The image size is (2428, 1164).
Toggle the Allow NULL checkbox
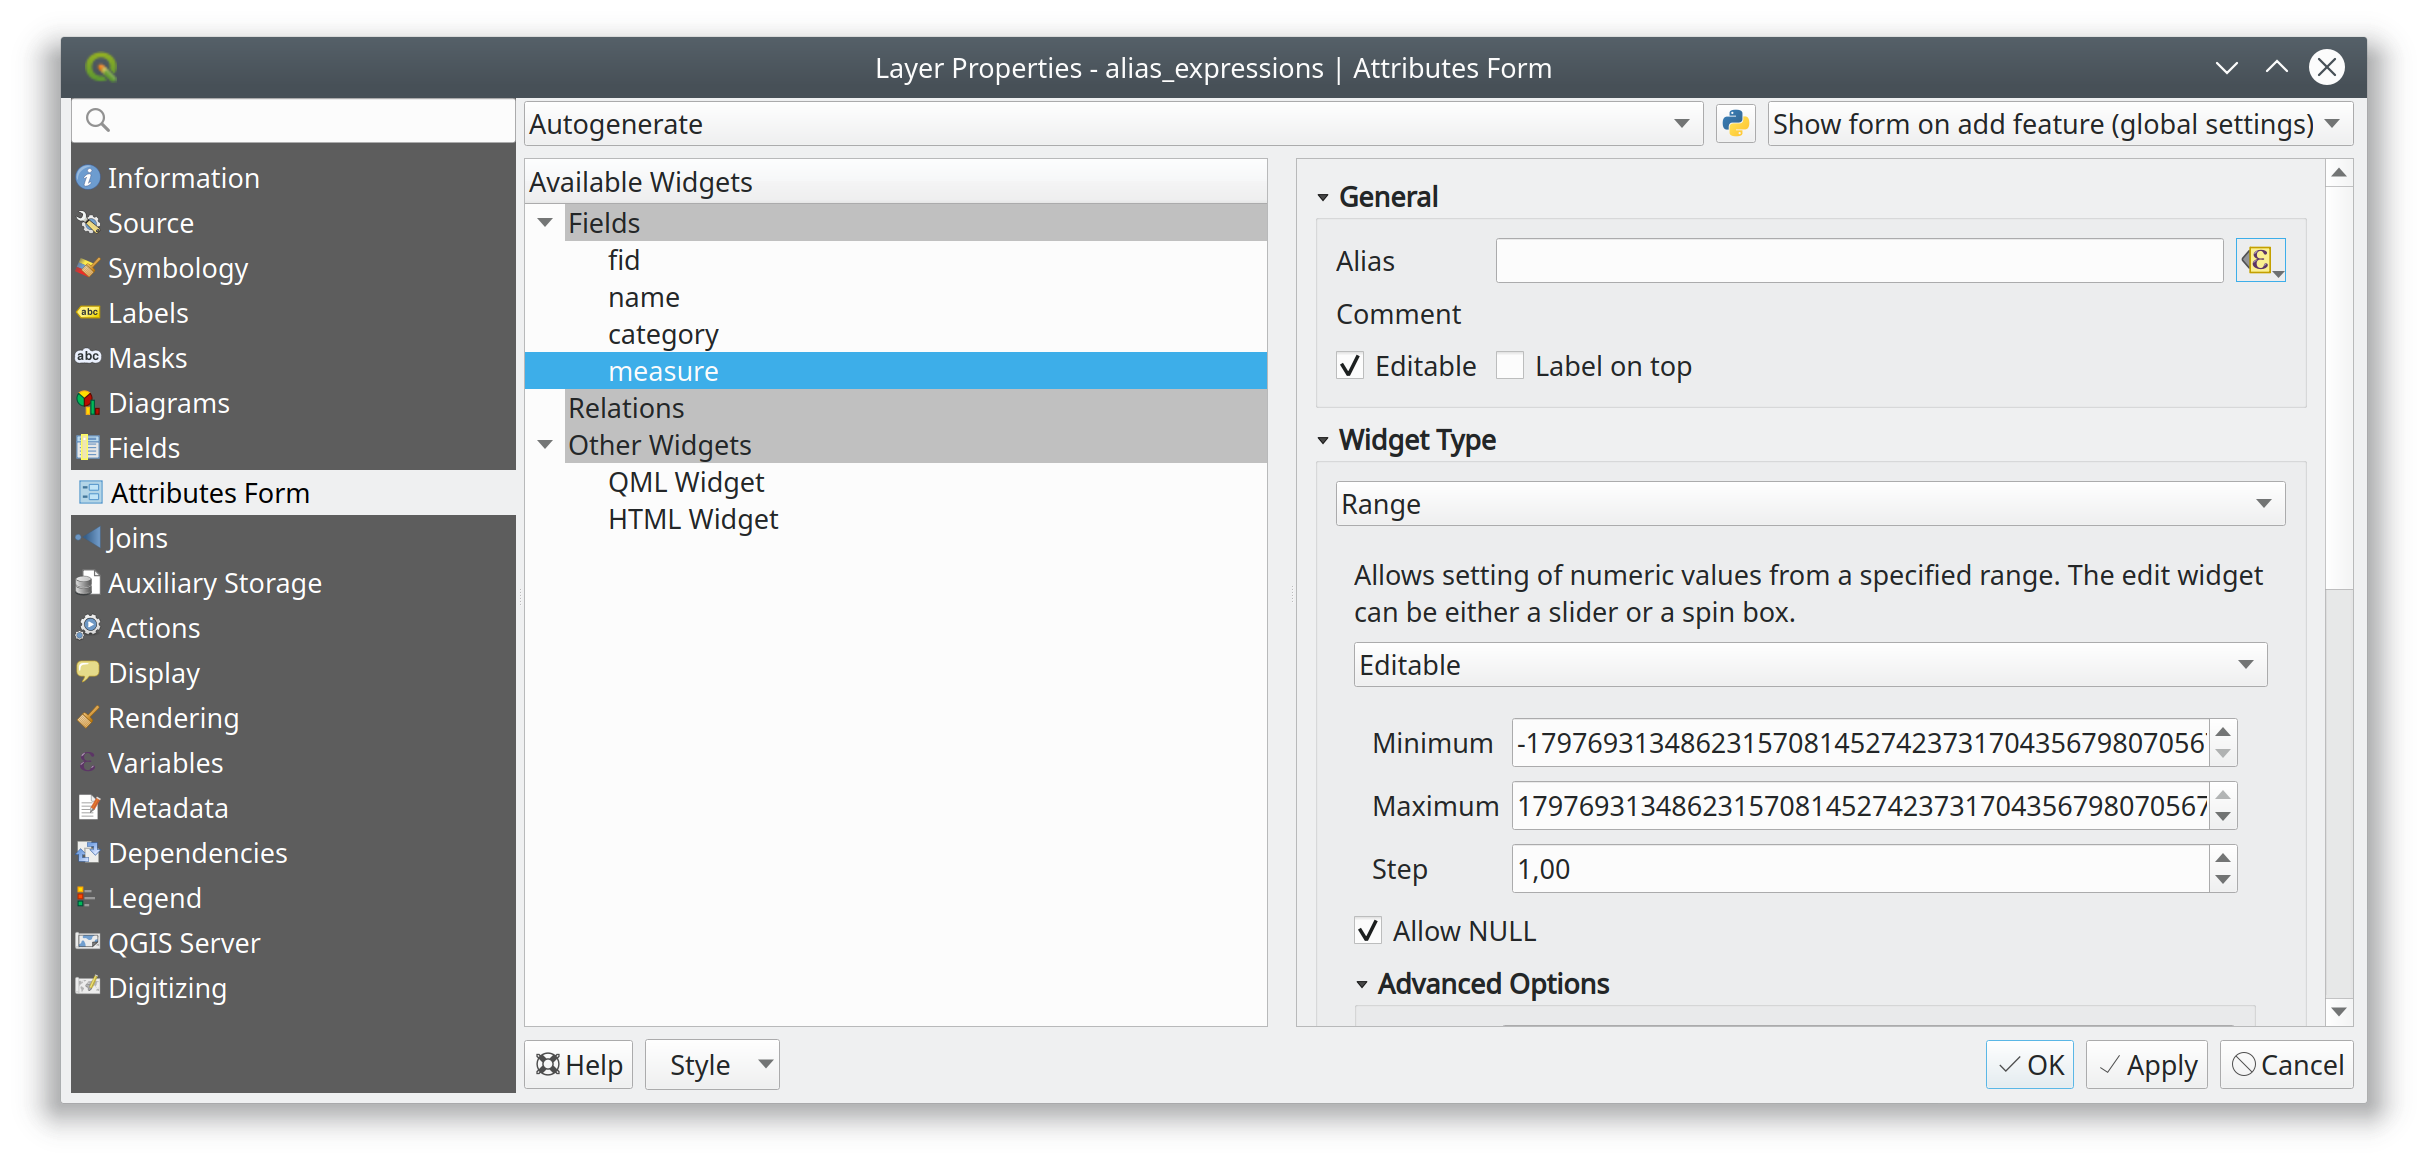click(x=1368, y=931)
